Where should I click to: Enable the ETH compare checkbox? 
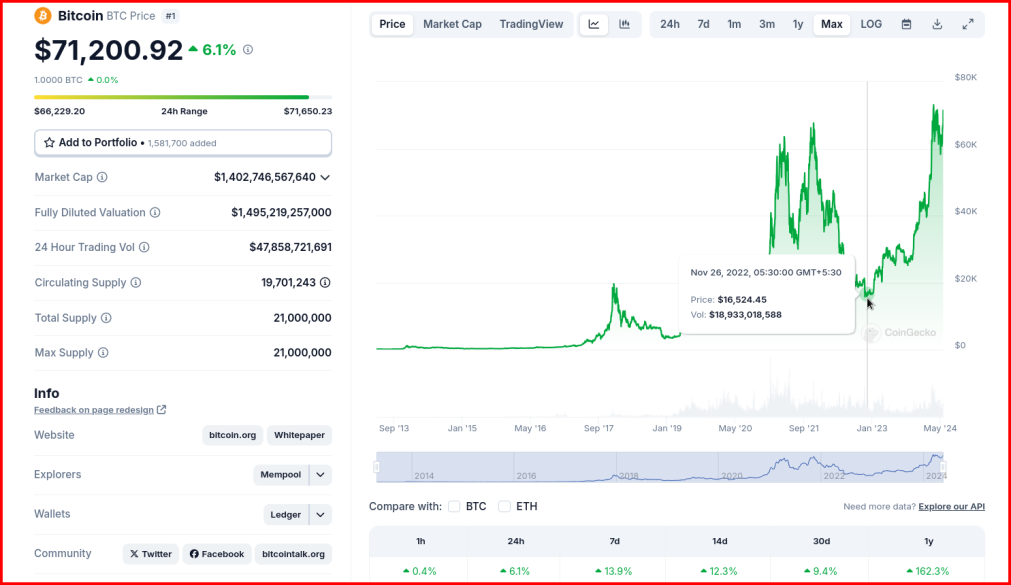(x=504, y=506)
